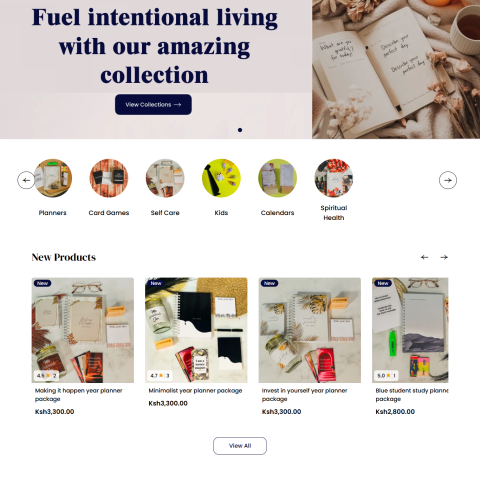480x480 pixels.
Task: Open the Self Care category circle
Action: 165,178
